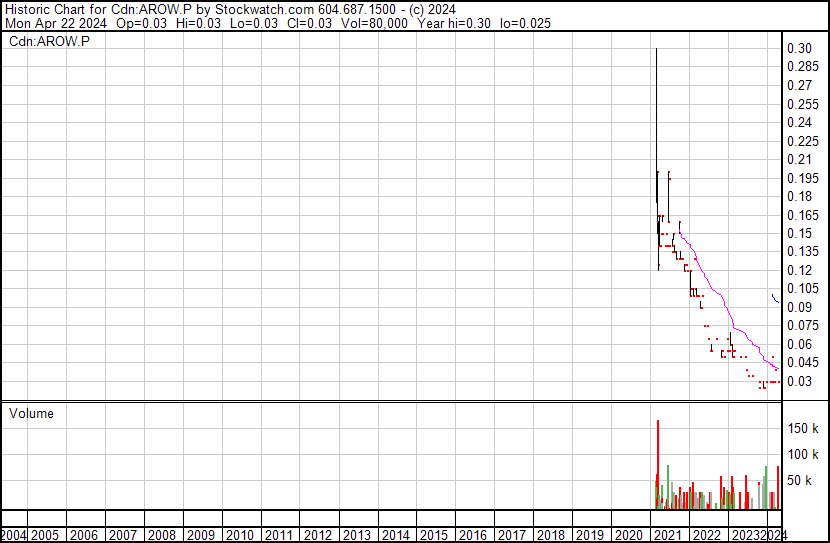This screenshot has height=543, width=830.
Task: Click the short blue line segment near 0.10
Action: pos(776,298)
